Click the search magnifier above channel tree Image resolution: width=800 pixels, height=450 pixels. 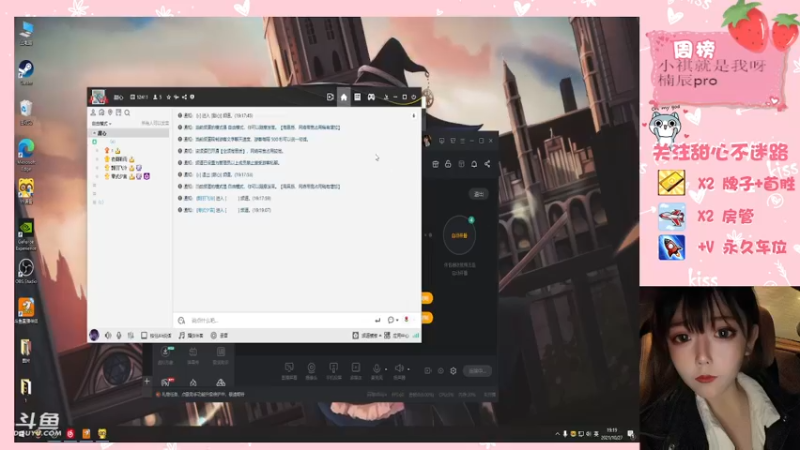pos(127,112)
